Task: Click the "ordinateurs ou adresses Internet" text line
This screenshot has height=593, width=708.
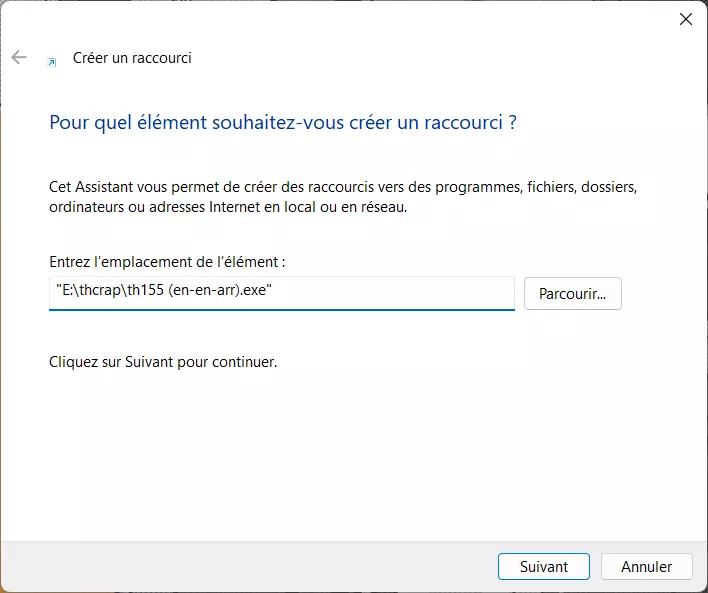Action: (229, 207)
